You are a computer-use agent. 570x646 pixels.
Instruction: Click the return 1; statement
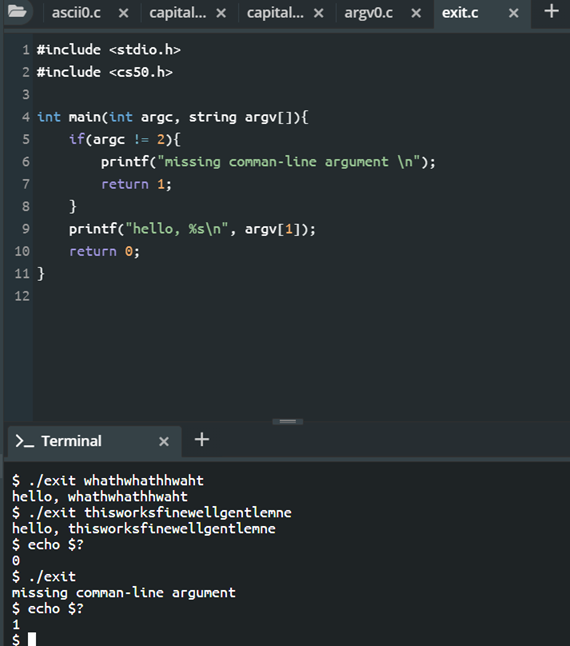click(136, 184)
